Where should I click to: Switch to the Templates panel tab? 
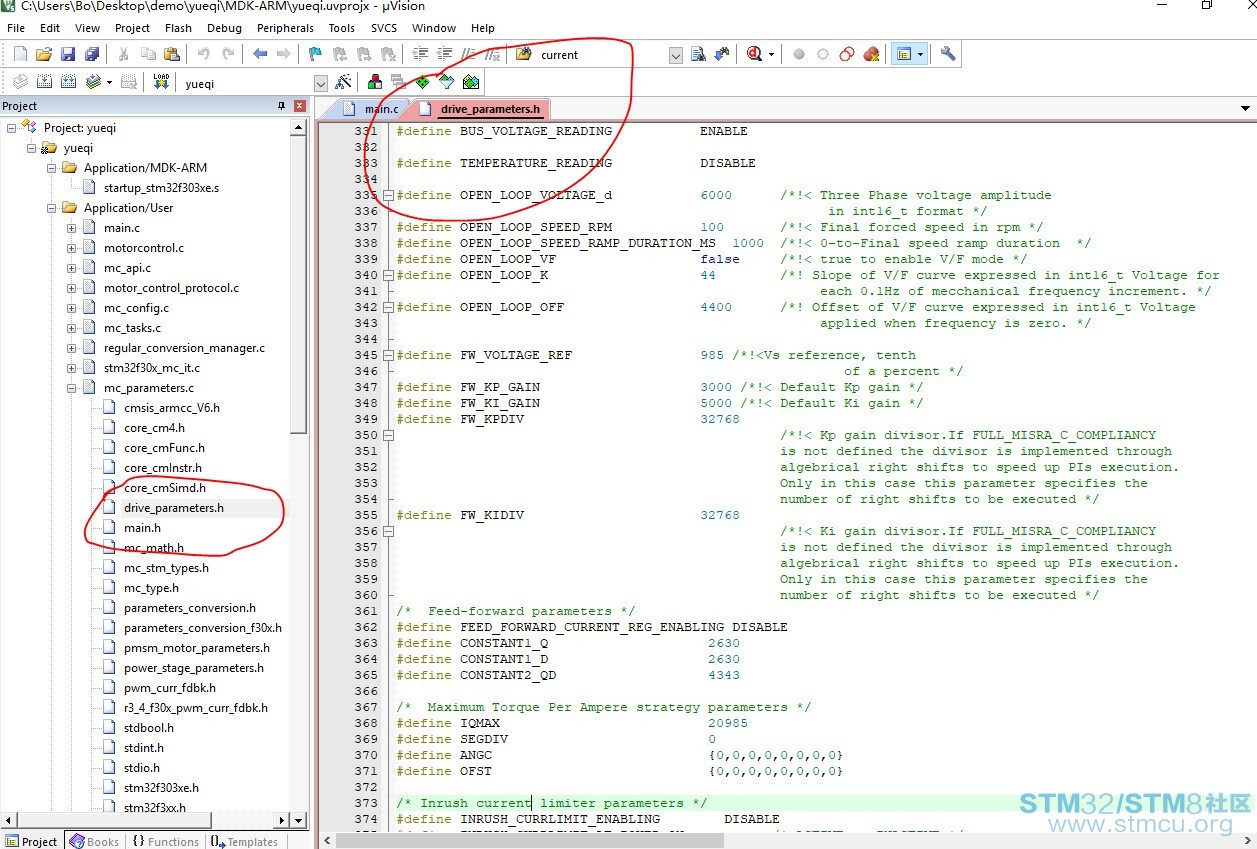point(244,841)
